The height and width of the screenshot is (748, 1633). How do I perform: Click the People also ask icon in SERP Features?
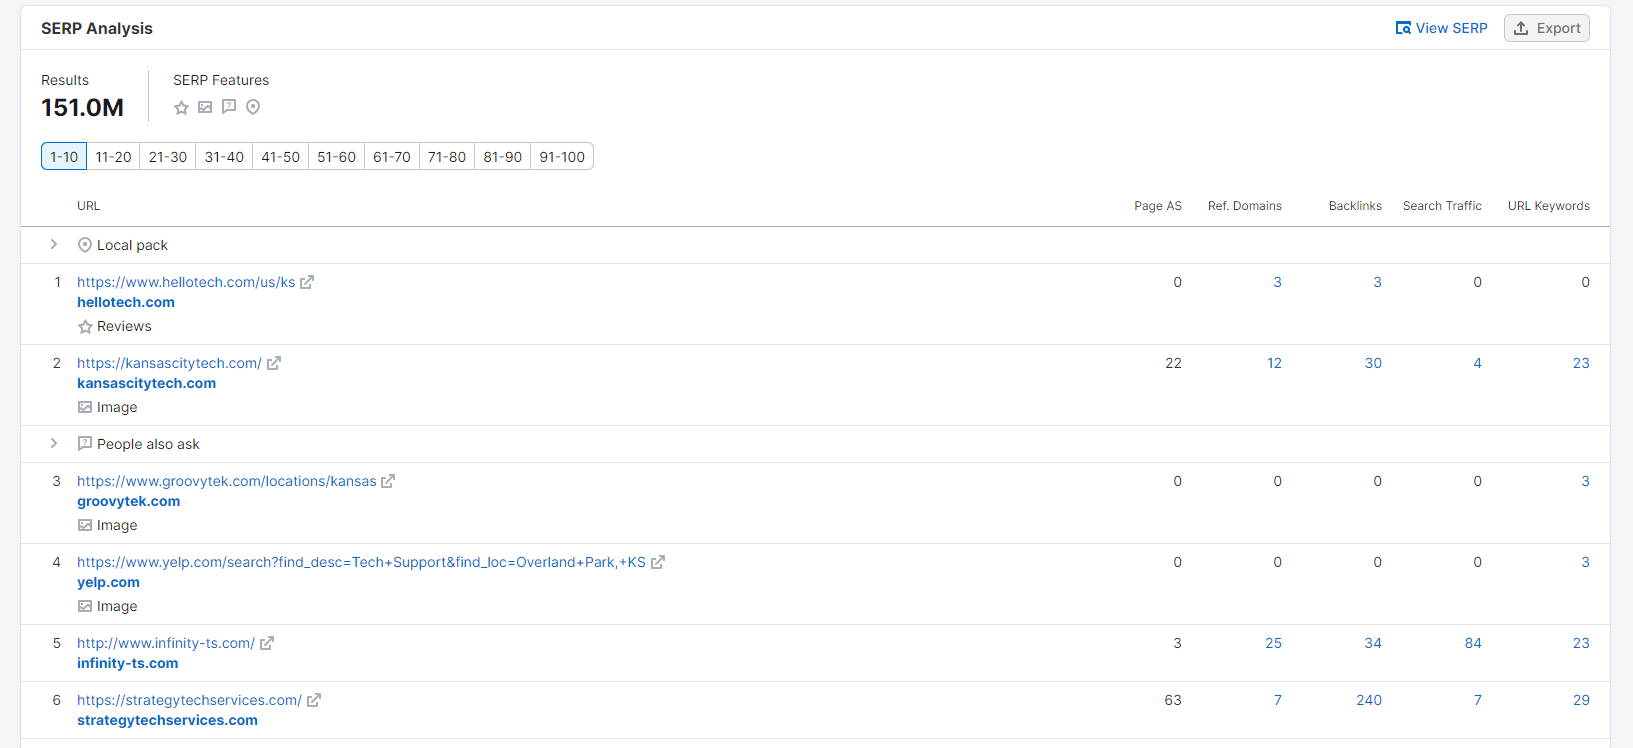(229, 108)
